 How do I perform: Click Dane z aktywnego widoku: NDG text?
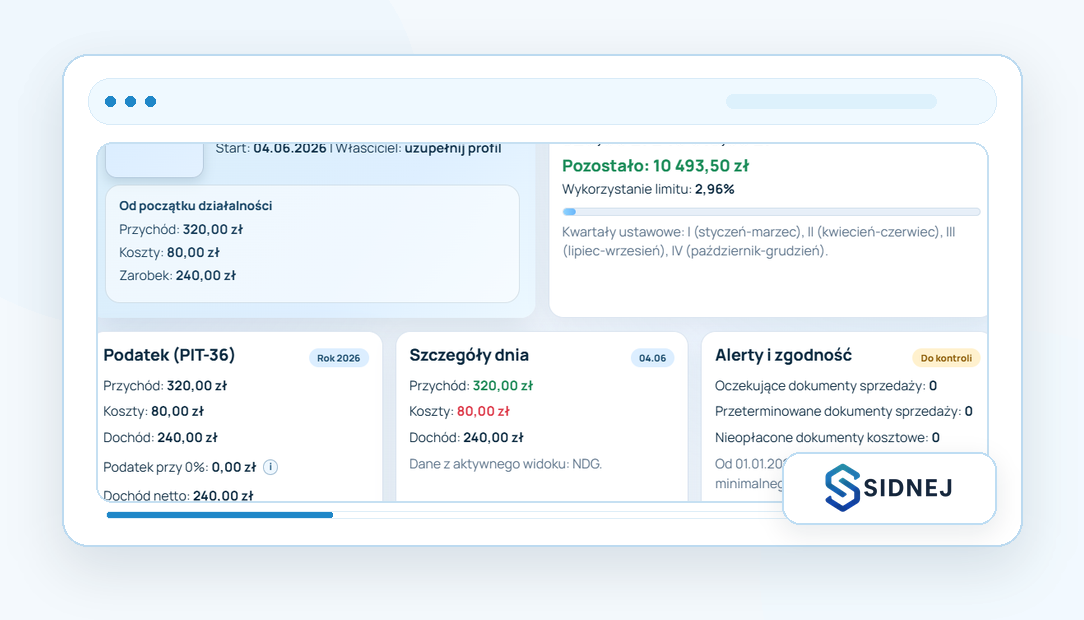(x=505, y=464)
